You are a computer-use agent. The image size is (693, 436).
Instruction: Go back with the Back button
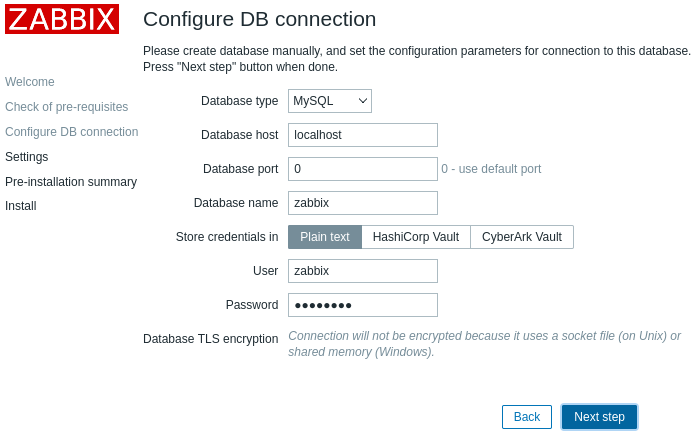tap(527, 417)
